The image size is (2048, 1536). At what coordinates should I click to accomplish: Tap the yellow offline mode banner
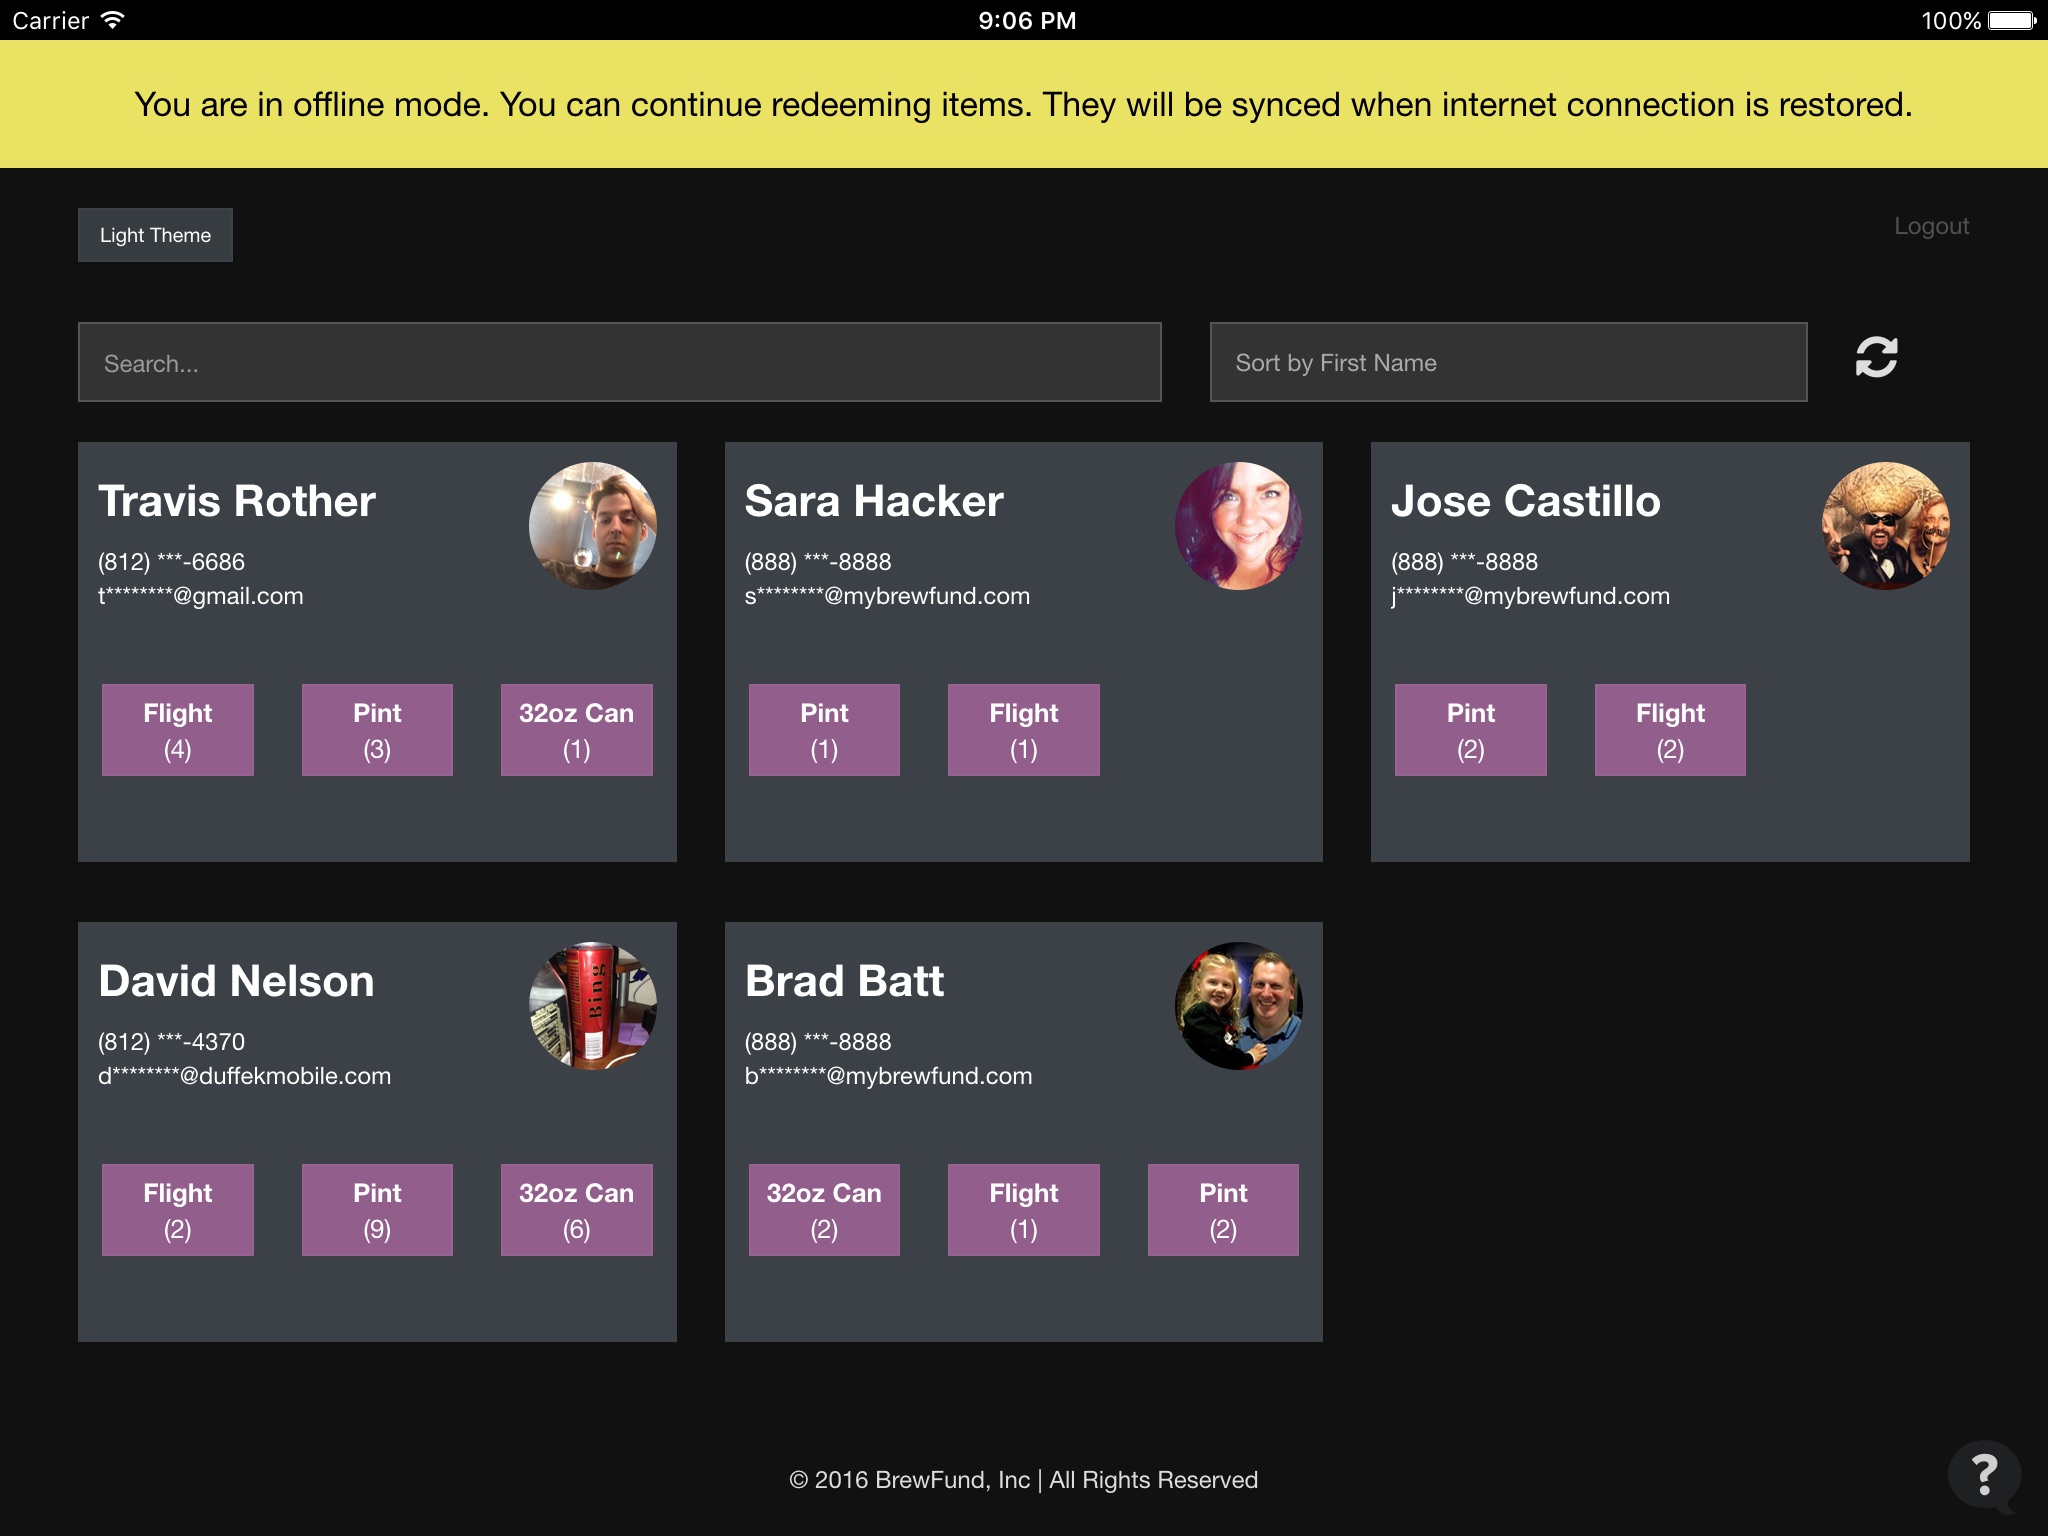point(1024,104)
